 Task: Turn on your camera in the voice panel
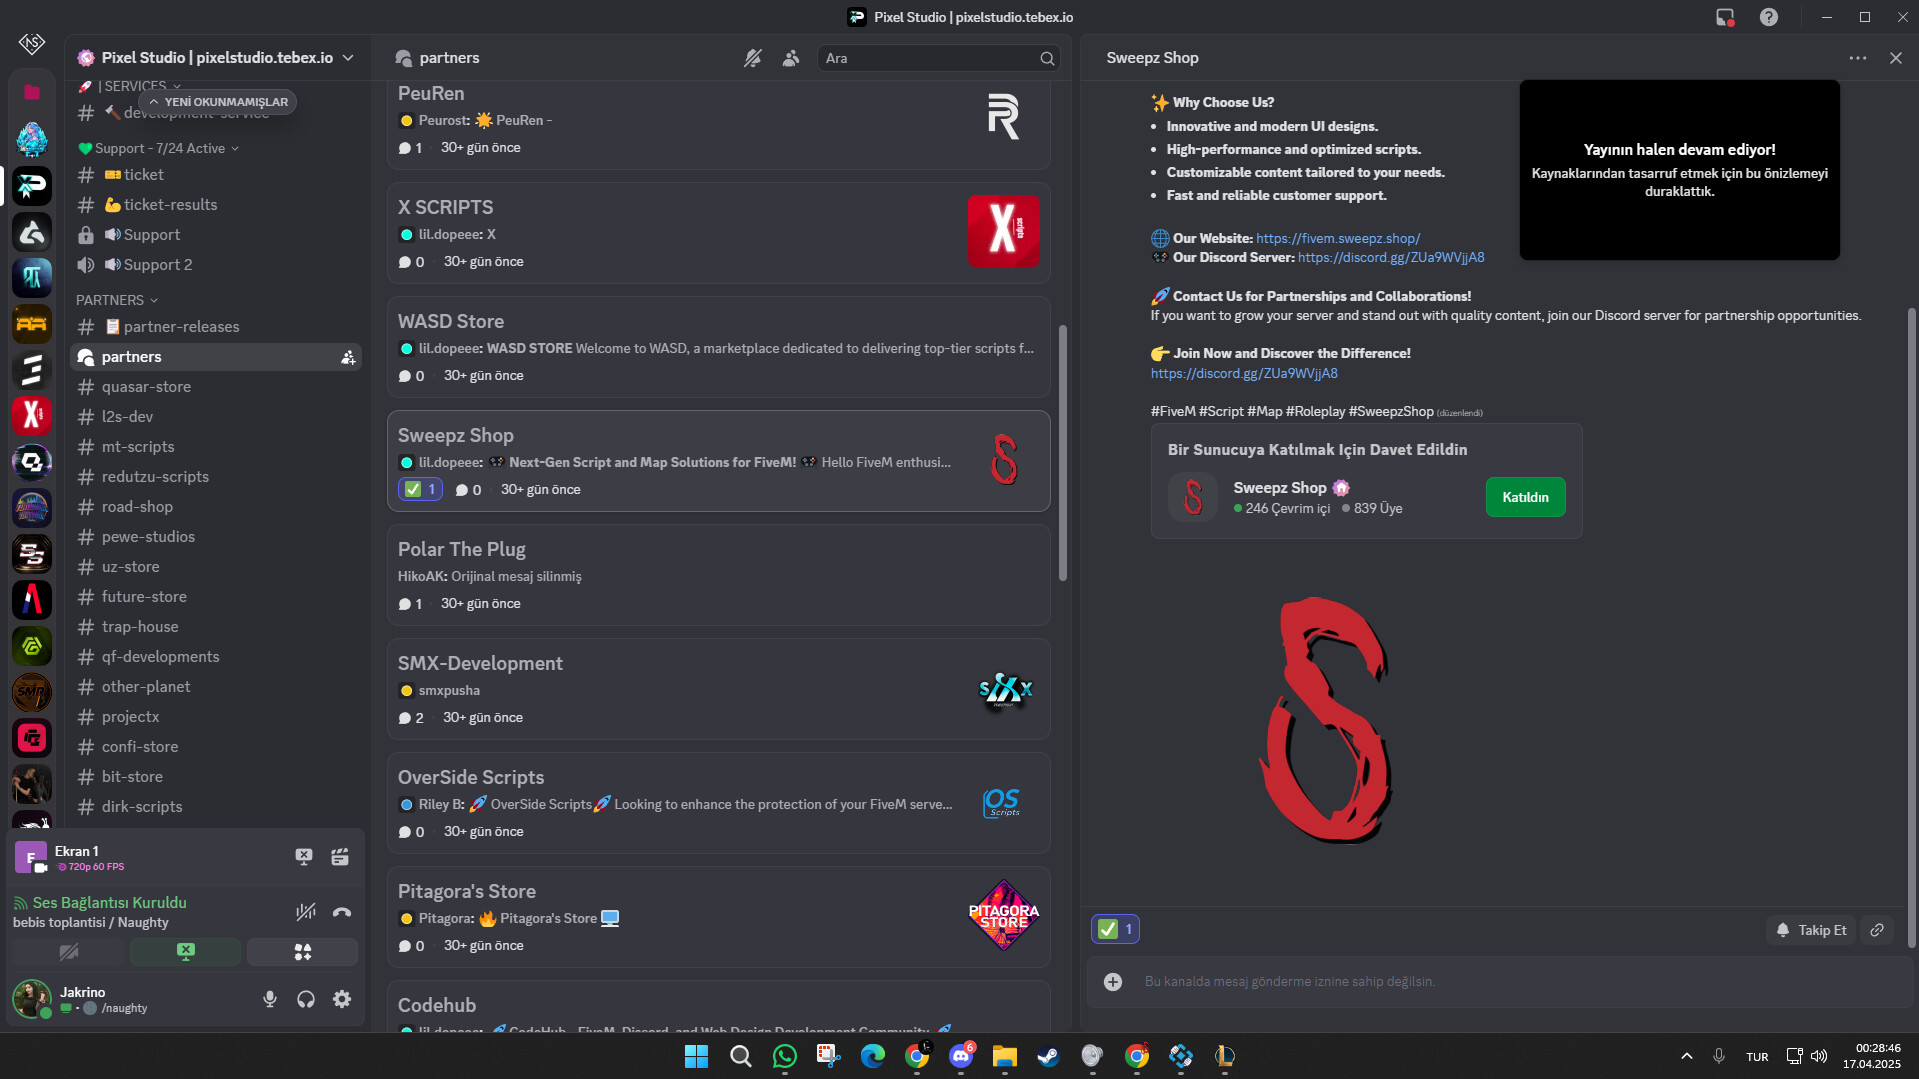click(x=69, y=952)
